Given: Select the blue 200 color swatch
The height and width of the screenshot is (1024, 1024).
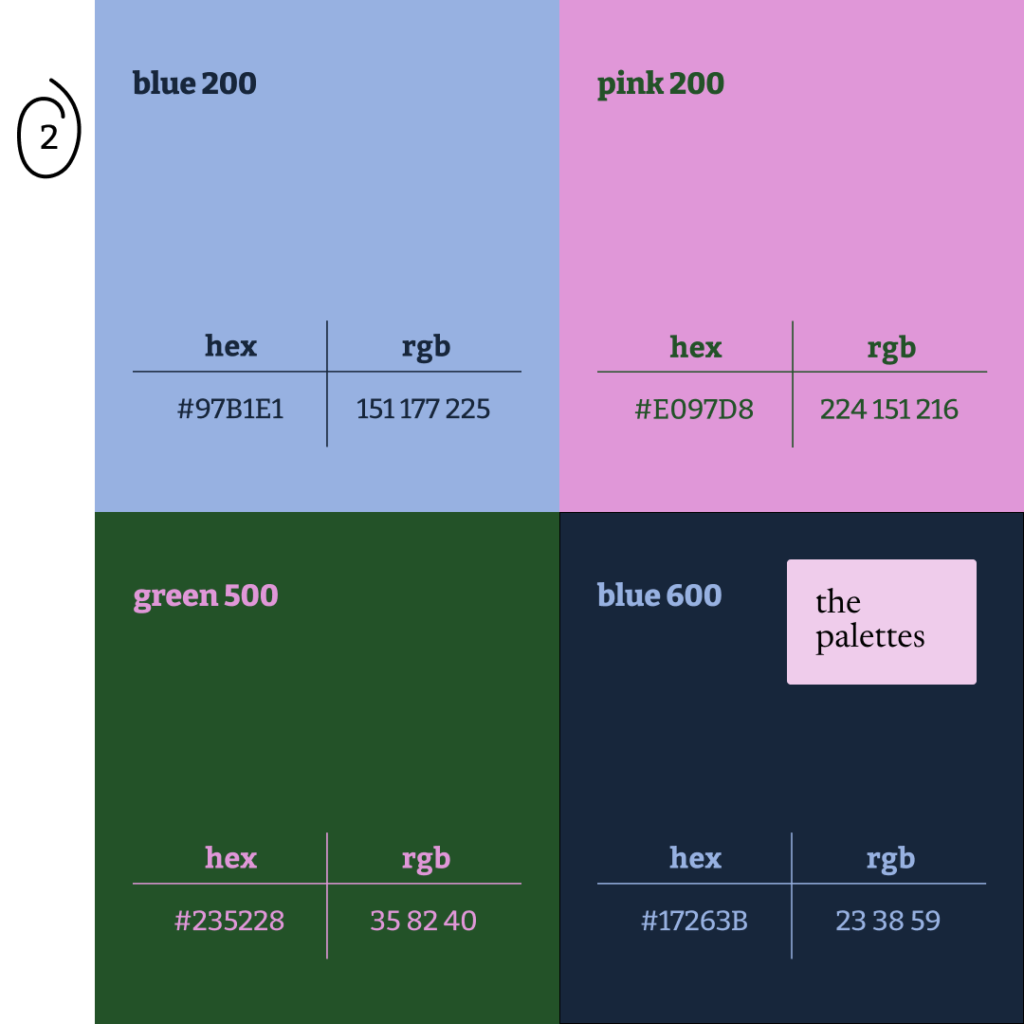Looking at the screenshot, I should (x=327, y=256).
